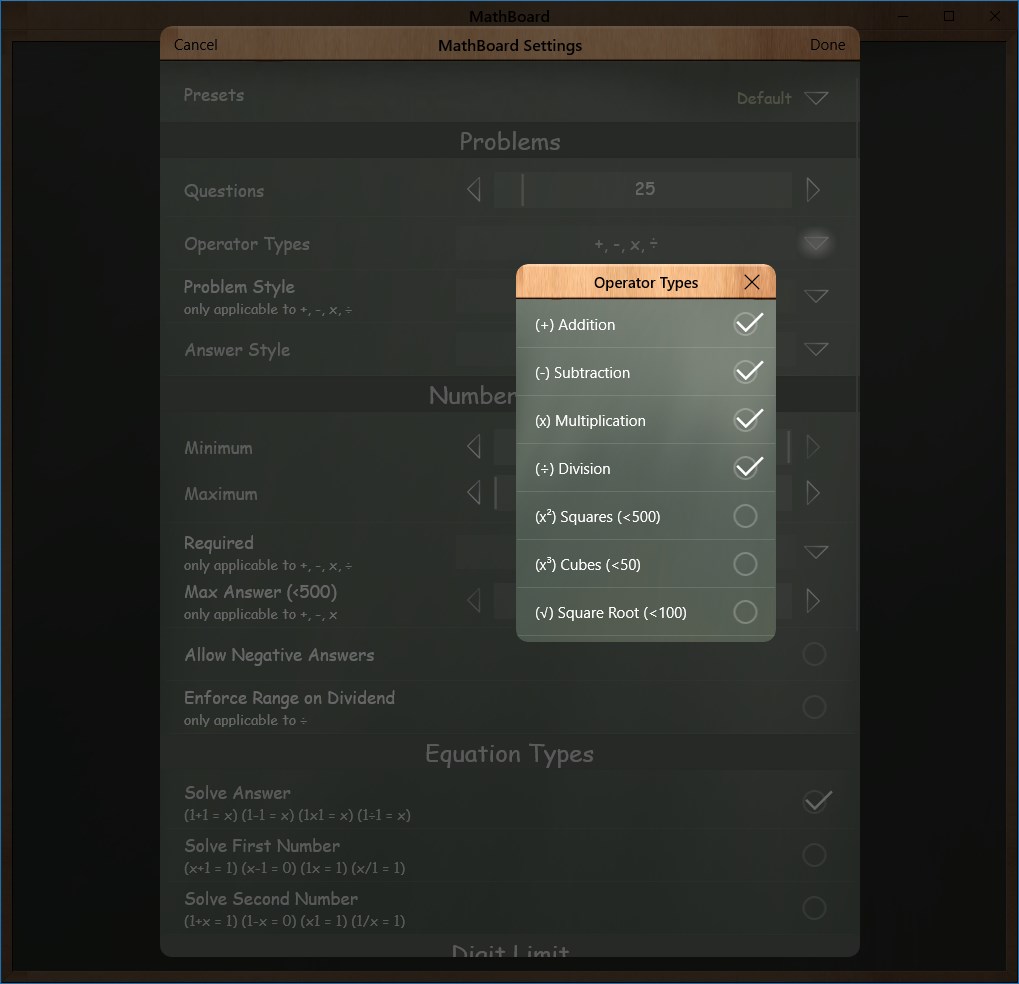Toggle Allow Negative Answers
The image size is (1019, 984).
click(814, 654)
